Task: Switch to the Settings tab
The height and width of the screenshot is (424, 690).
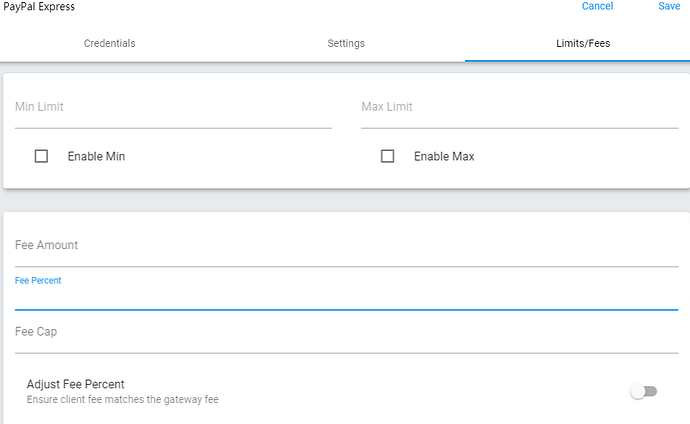Action: [x=346, y=43]
